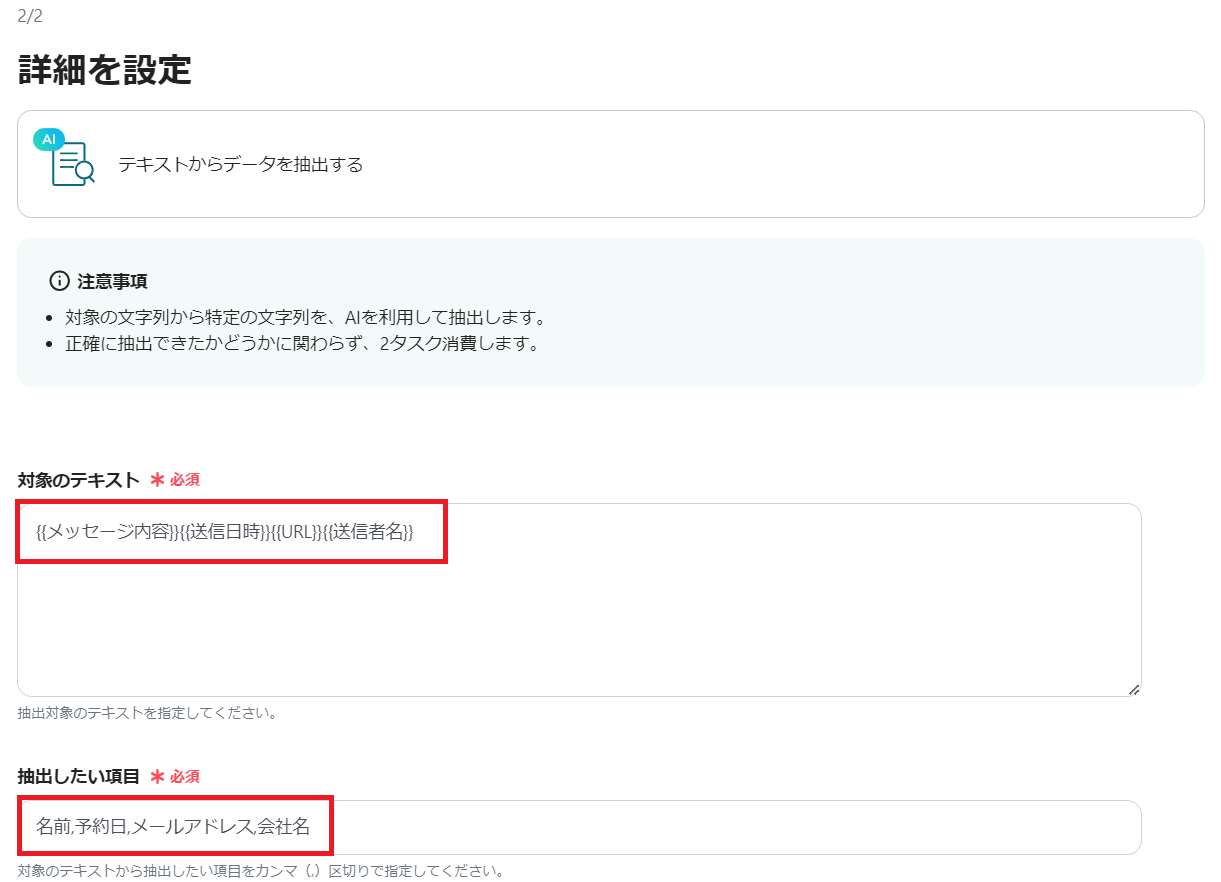Image resolution: width=1221 pixels, height=882 pixels.
Task: Click the AI text extraction document icon
Action: coord(66,158)
